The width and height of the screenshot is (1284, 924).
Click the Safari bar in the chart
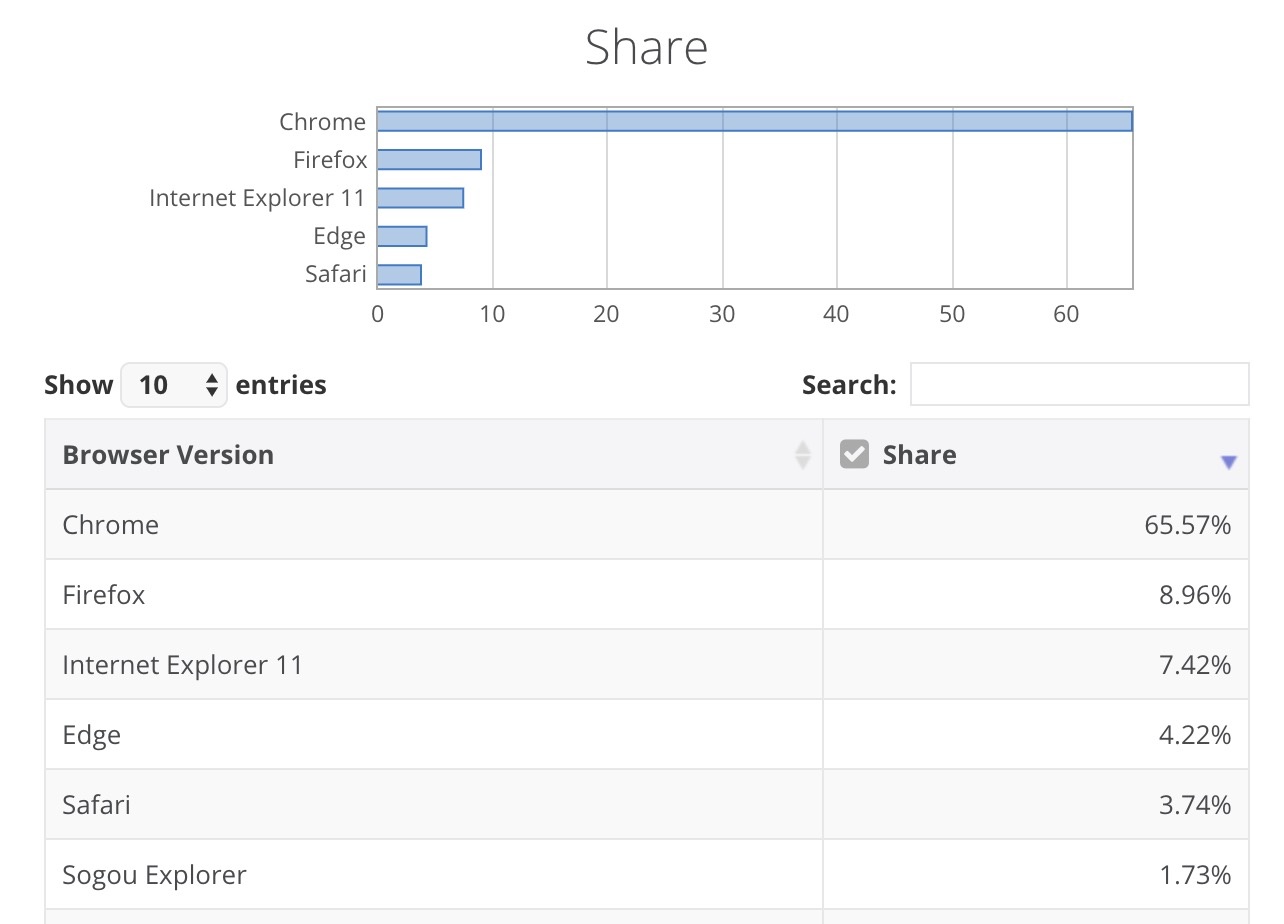[399, 274]
